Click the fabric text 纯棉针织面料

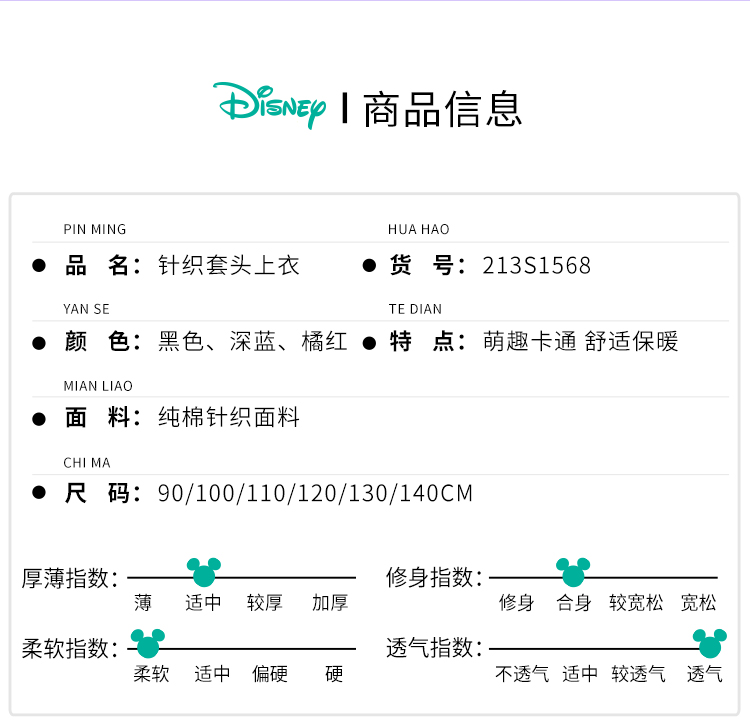click(229, 417)
